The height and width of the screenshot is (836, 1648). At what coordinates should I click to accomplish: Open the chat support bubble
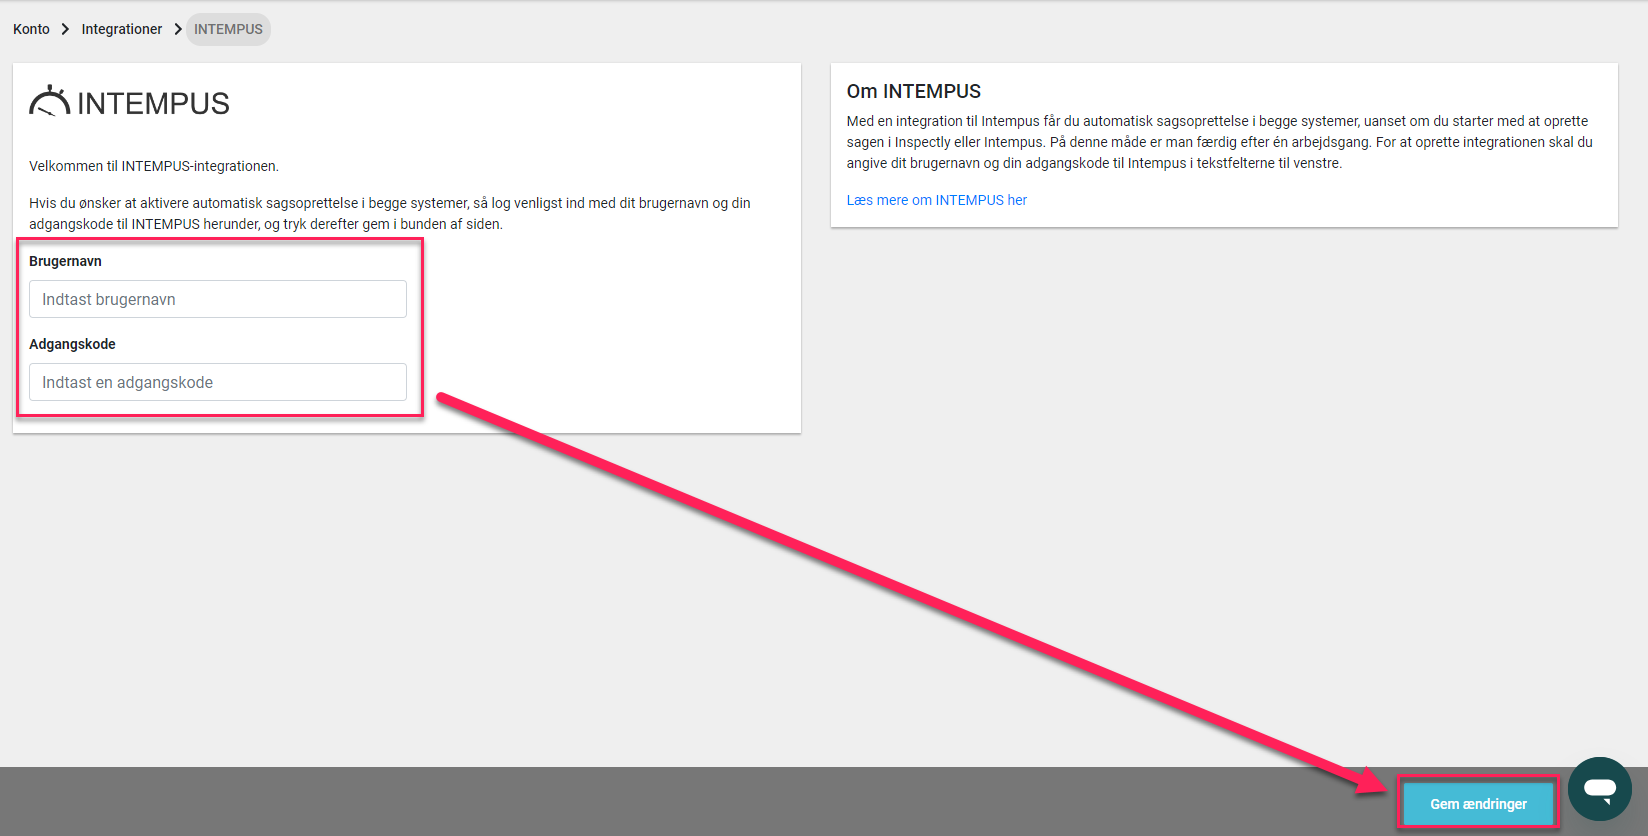(x=1600, y=789)
